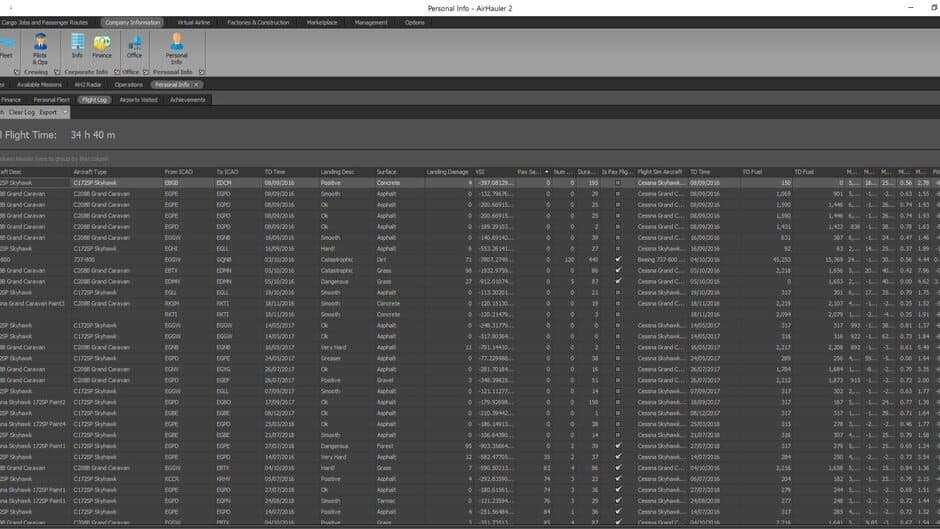Open the corporate Info building icon
The width and height of the screenshot is (940, 529).
pyautogui.click(x=77, y=46)
